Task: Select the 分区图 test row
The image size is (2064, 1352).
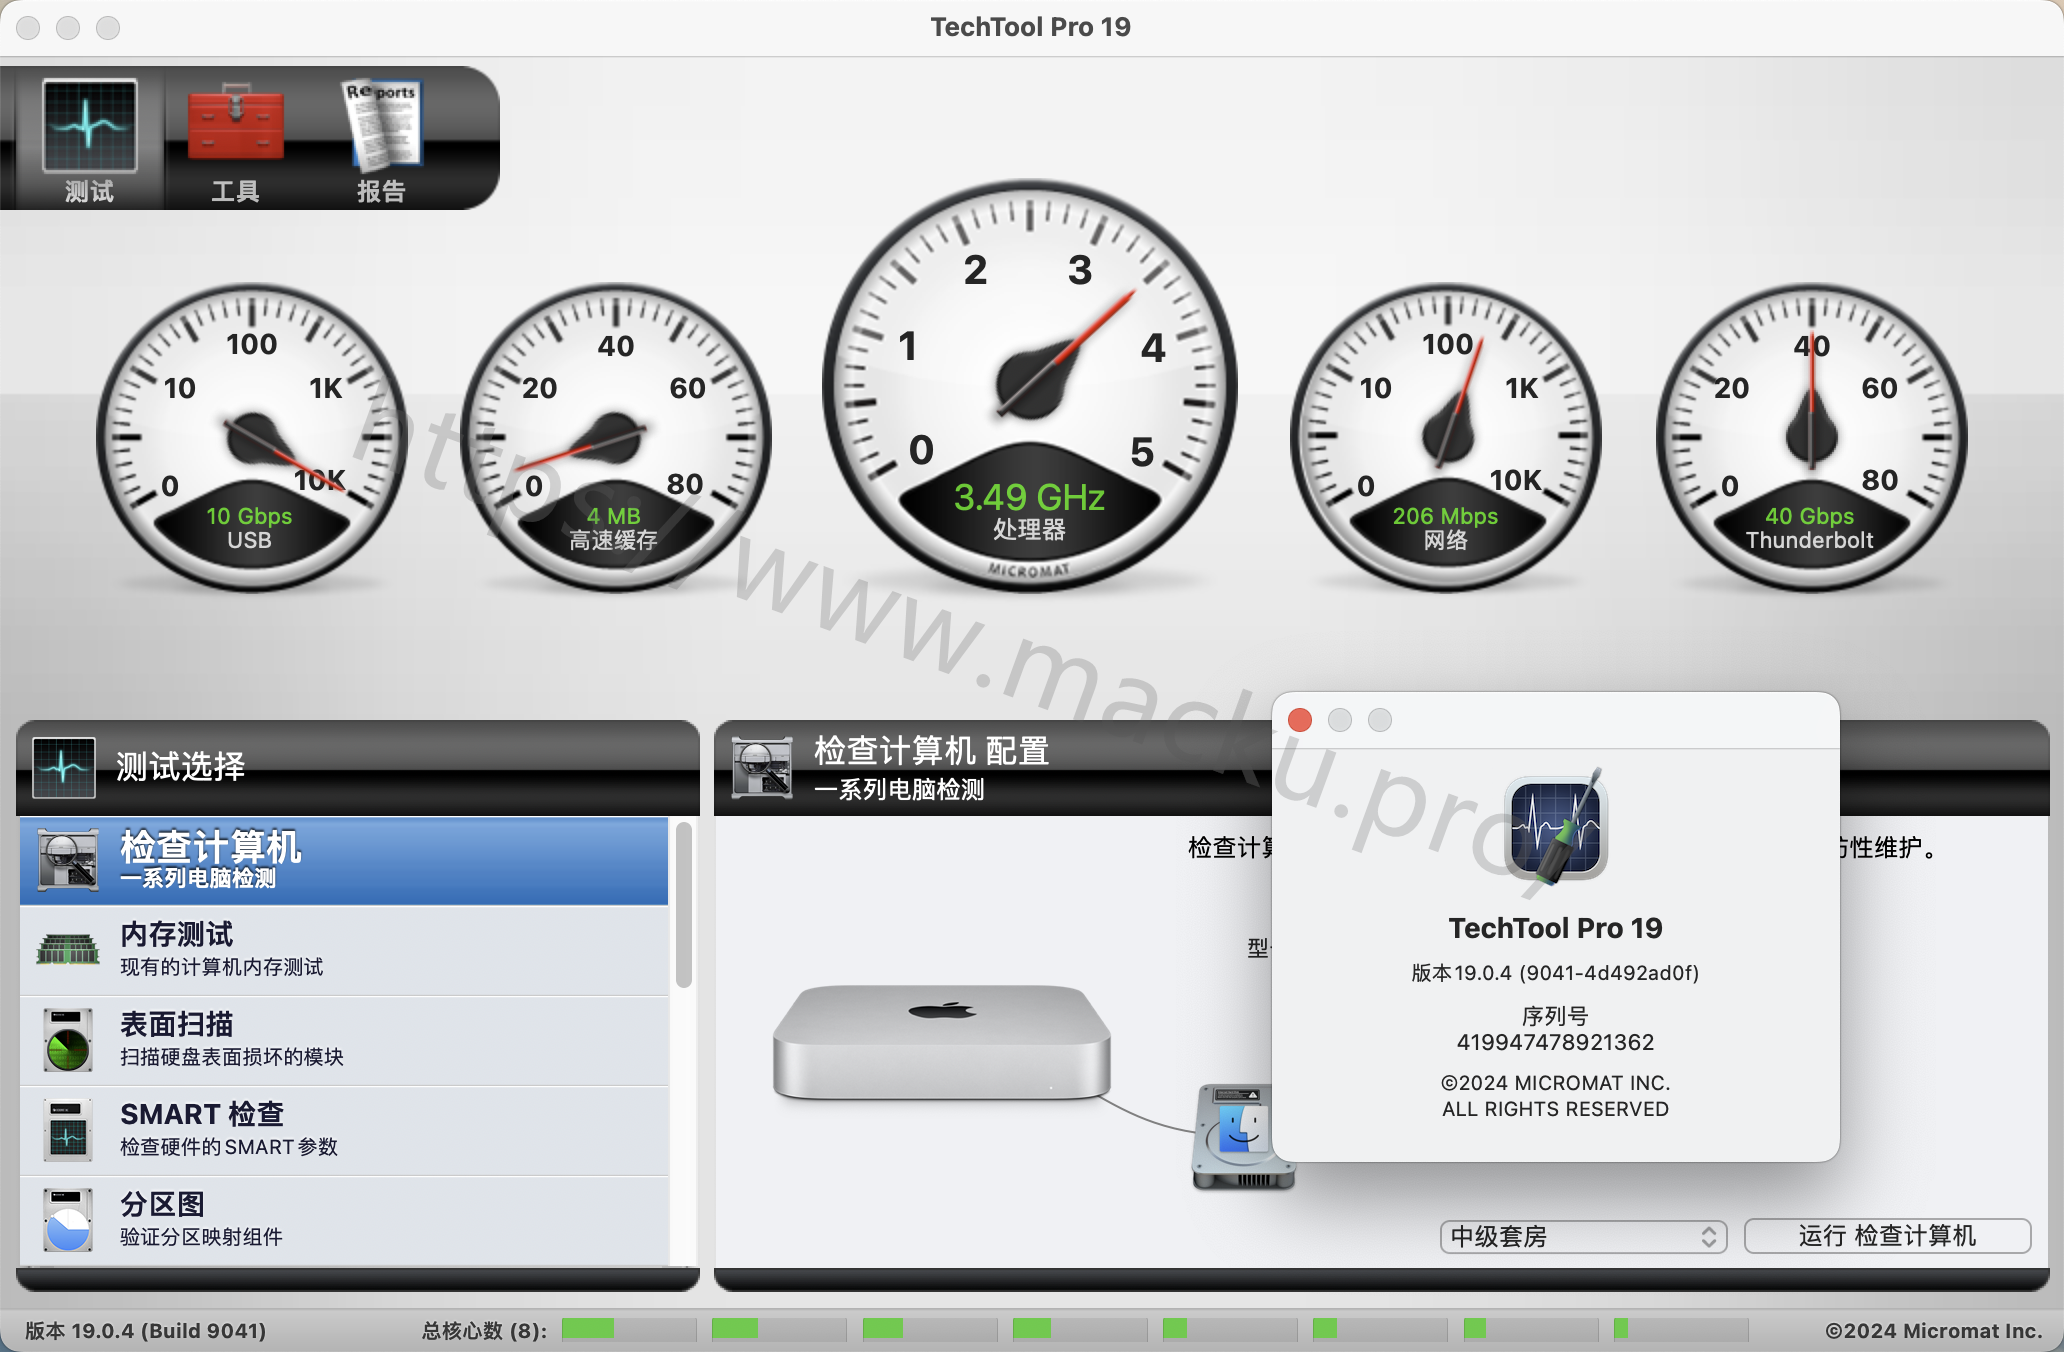Action: (344, 1220)
